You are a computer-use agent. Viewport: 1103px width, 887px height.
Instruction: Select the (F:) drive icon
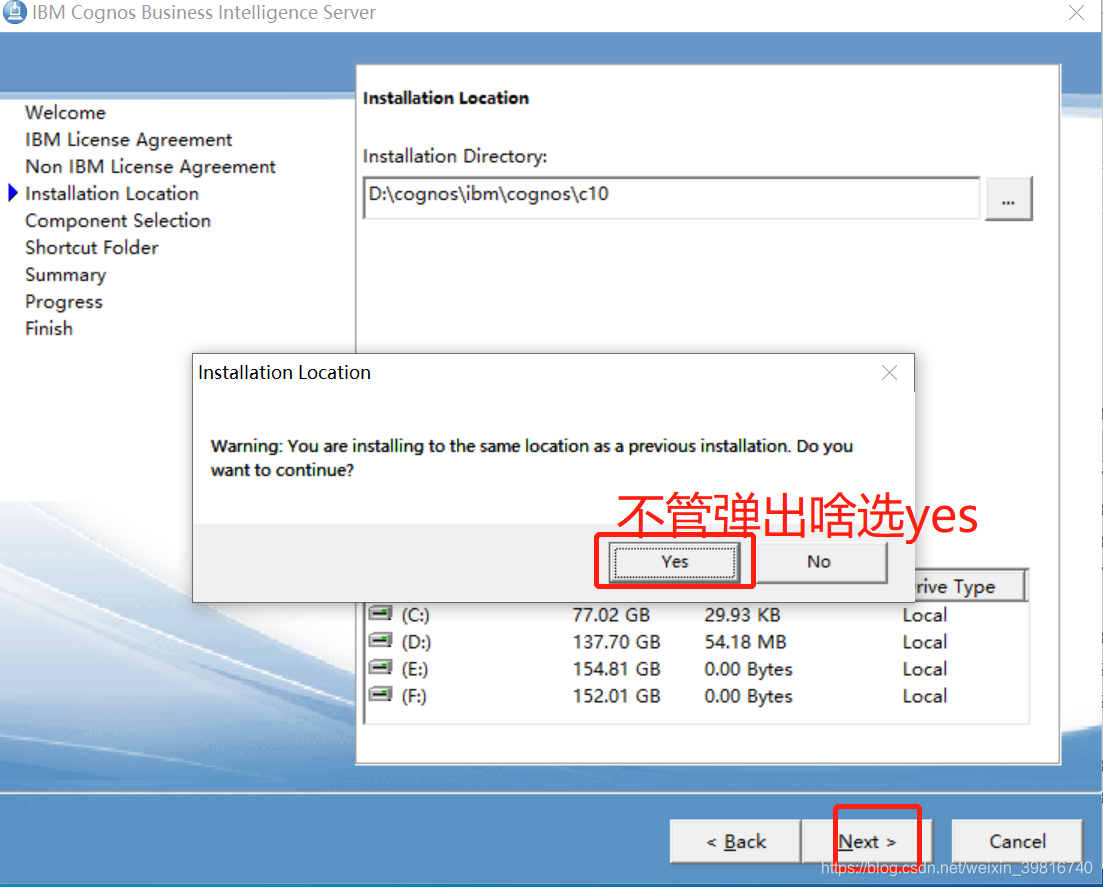coord(380,695)
